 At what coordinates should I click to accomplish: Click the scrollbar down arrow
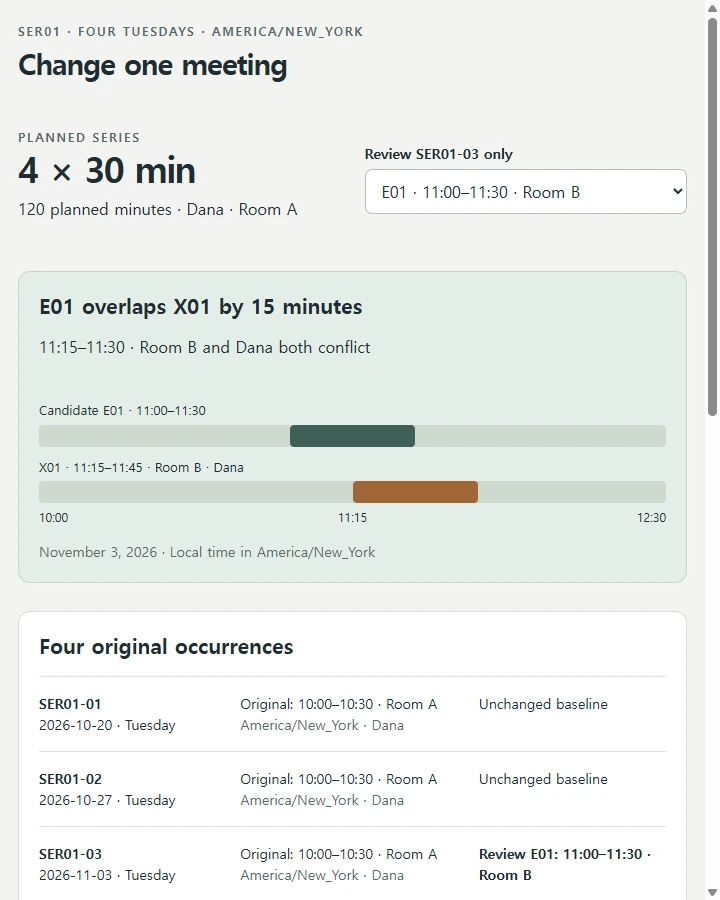(x=712, y=893)
